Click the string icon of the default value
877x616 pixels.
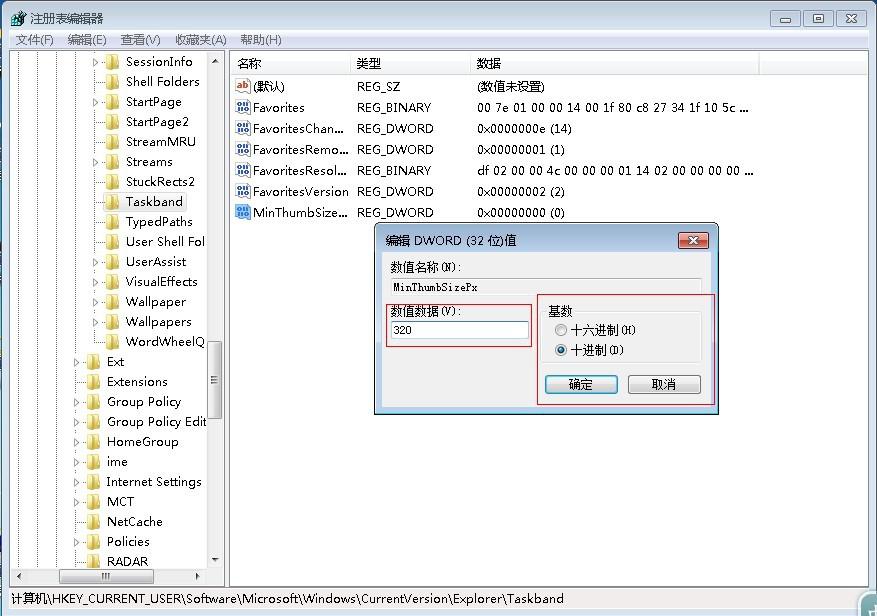tap(243, 87)
